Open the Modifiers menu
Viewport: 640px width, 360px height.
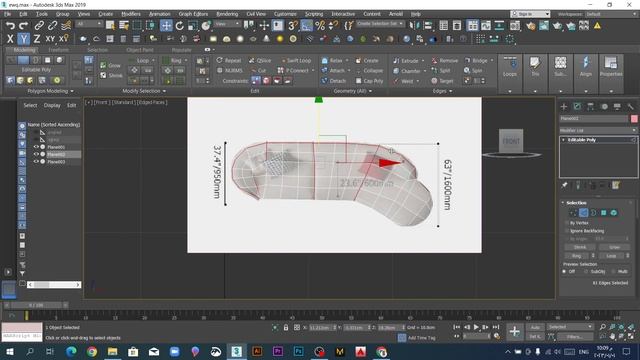(x=131, y=14)
